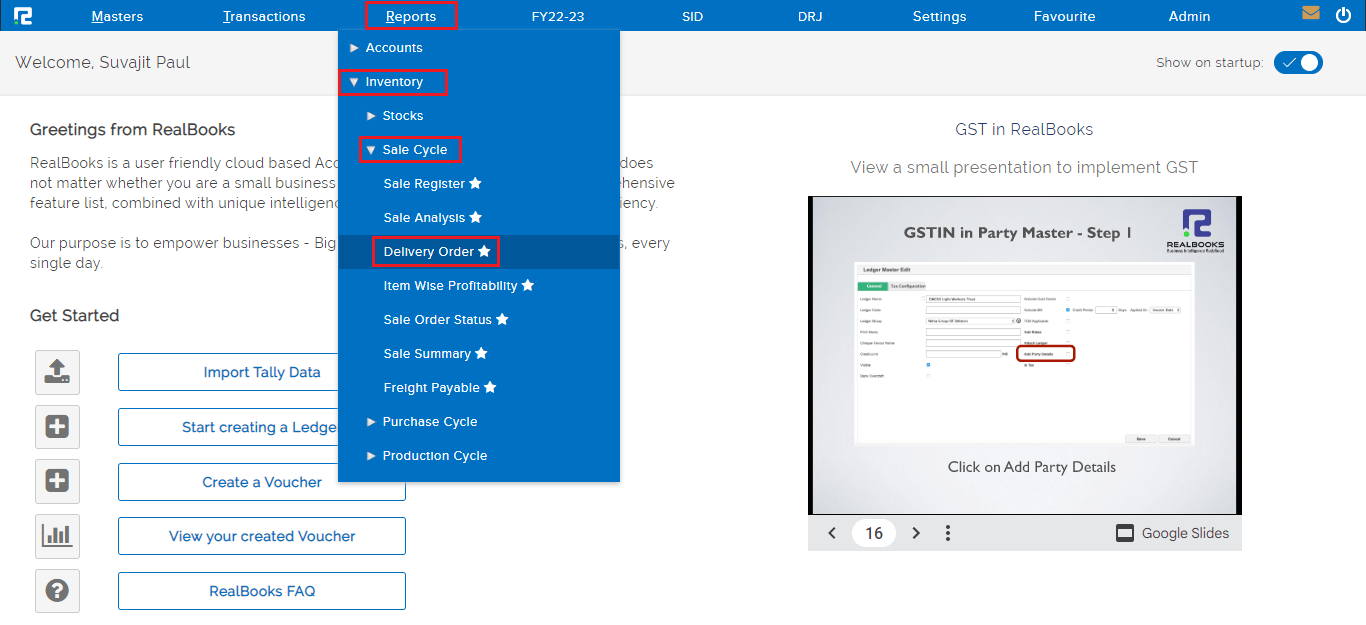
Task: Select Delivery Order from the Sale Cycle menu
Action: tap(428, 251)
